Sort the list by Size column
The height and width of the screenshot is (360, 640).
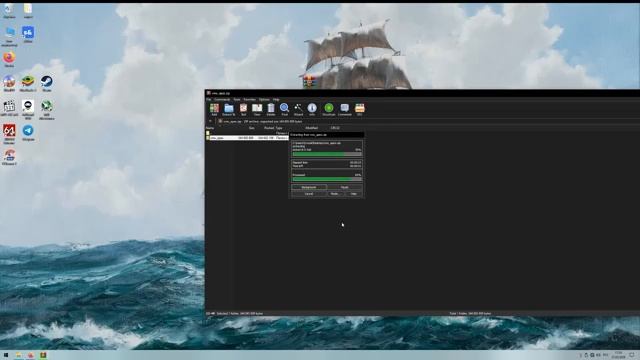[x=251, y=128]
